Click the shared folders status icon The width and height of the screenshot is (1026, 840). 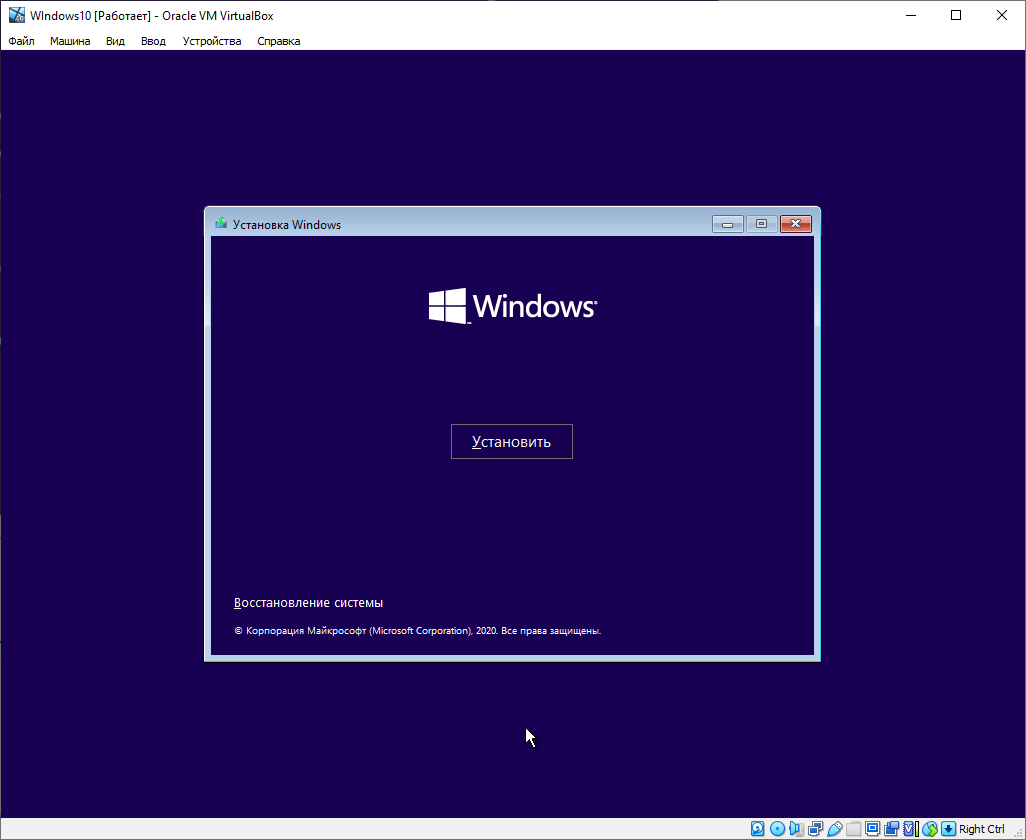click(853, 829)
